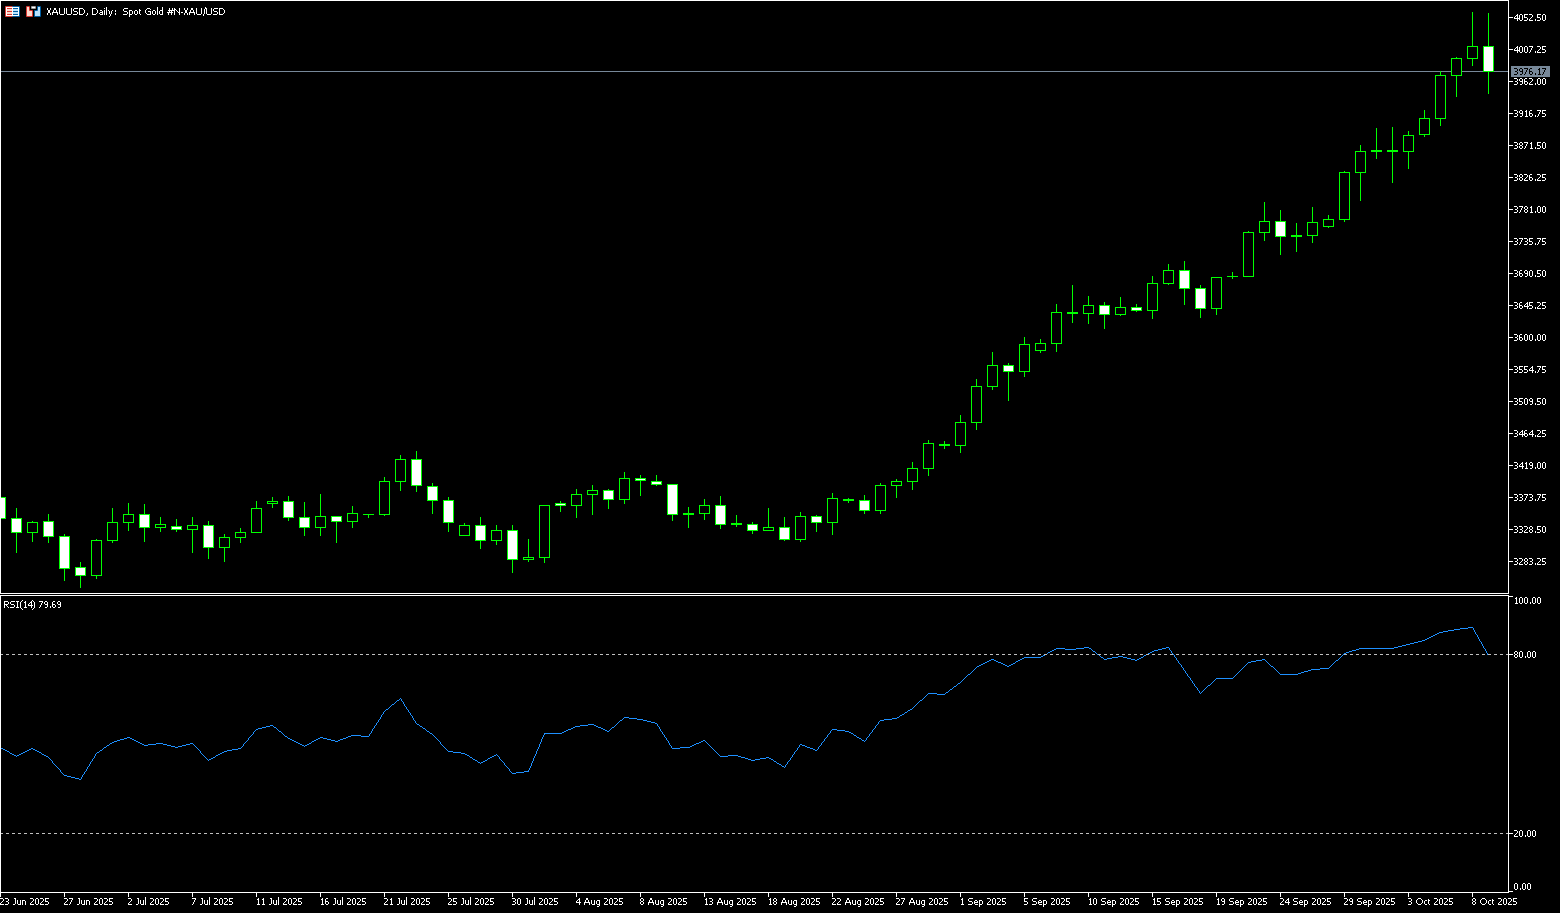
Task: Click the one-click trading panel icon
Action: [x=33, y=11]
